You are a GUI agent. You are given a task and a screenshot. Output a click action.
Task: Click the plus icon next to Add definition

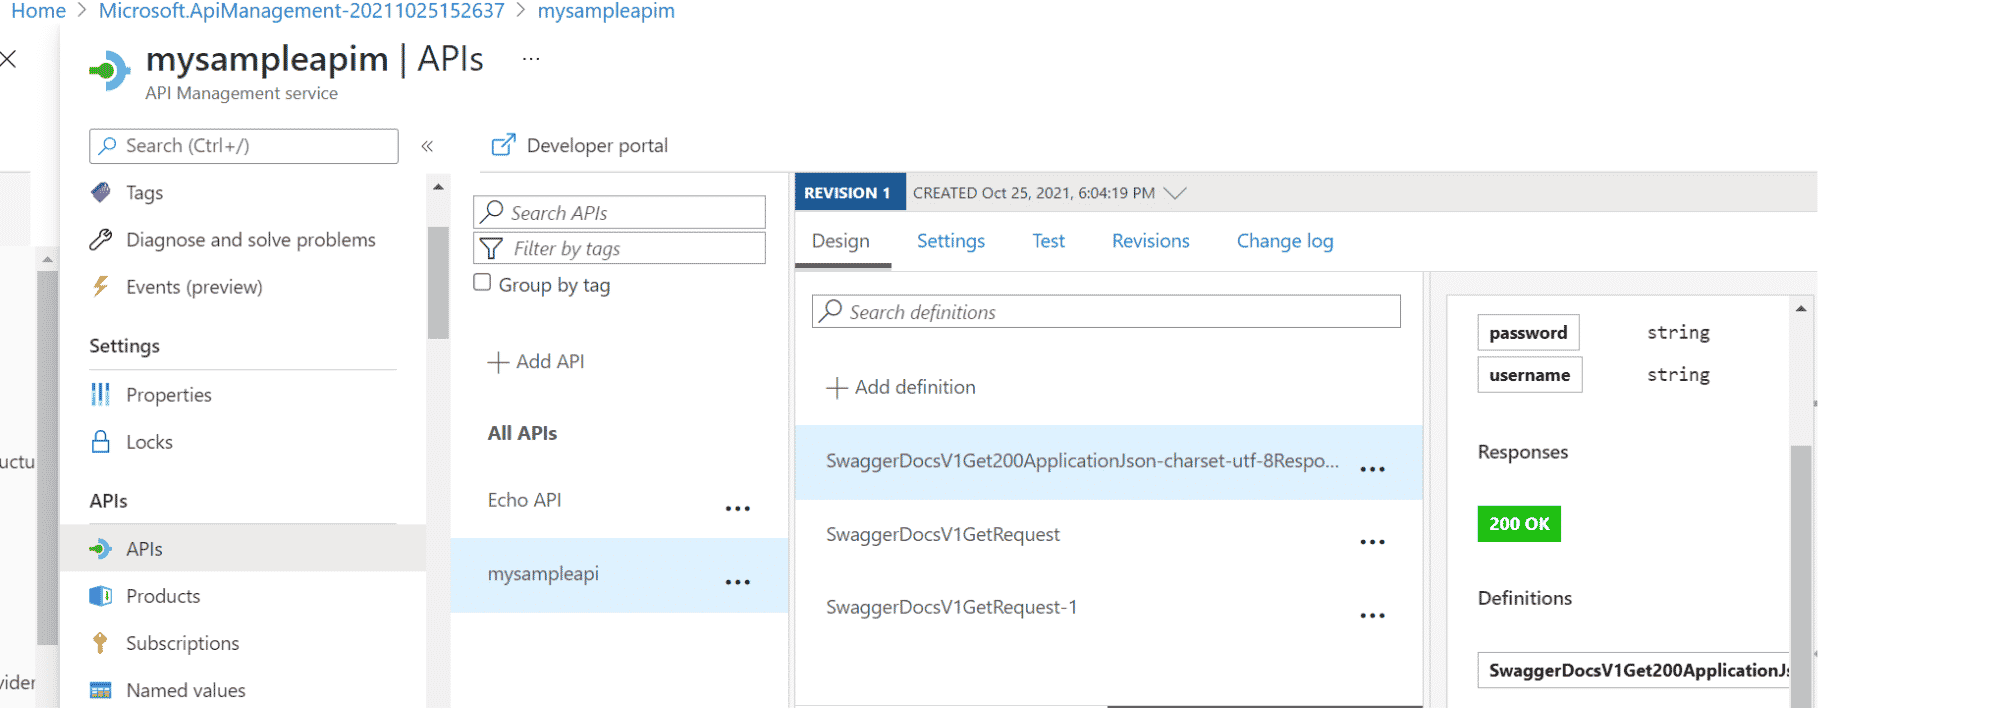point(837,387)
